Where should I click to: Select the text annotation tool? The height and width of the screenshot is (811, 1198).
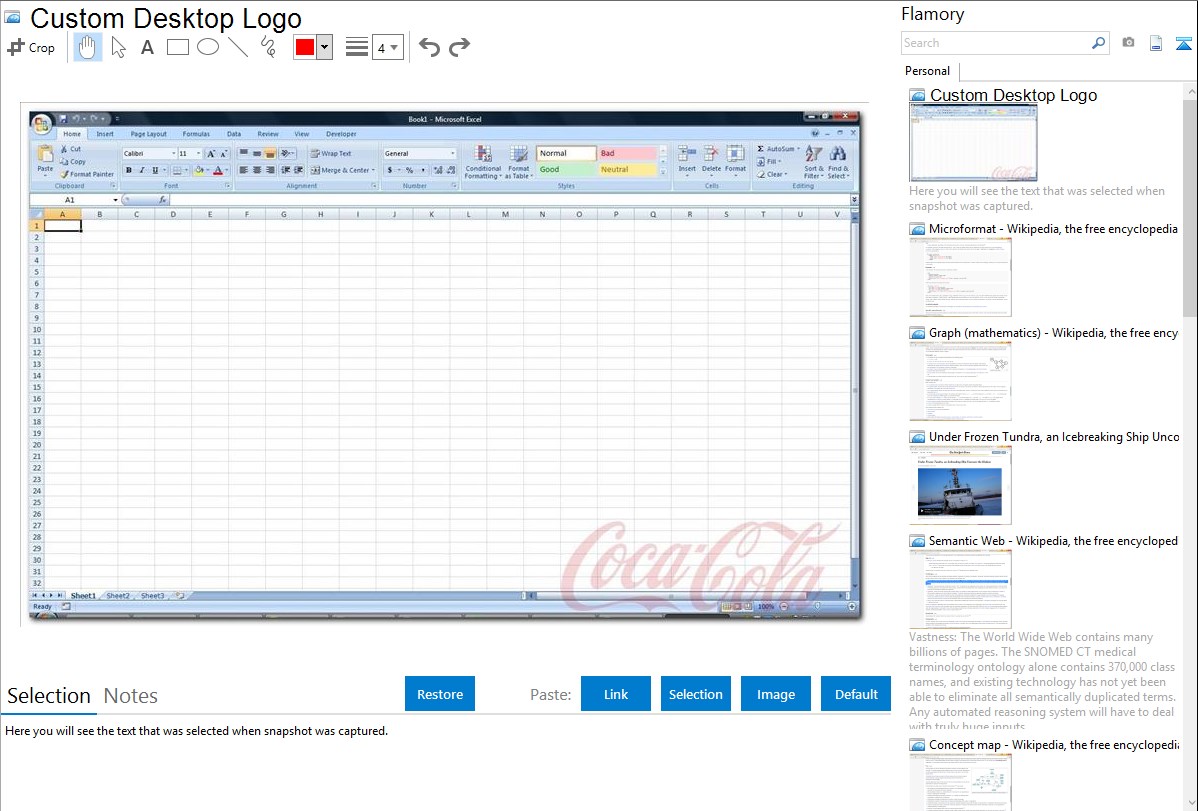pos(147,47)
